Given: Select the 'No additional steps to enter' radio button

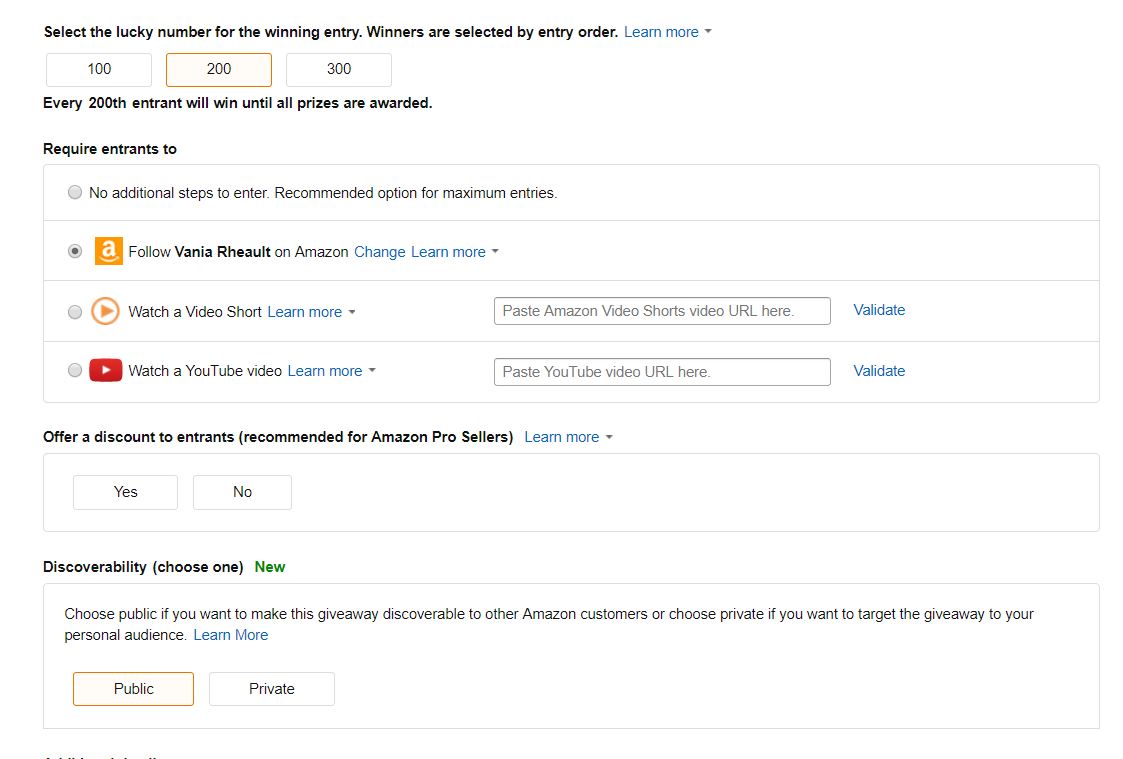Looking at the screenshot, I should (75, 192).
